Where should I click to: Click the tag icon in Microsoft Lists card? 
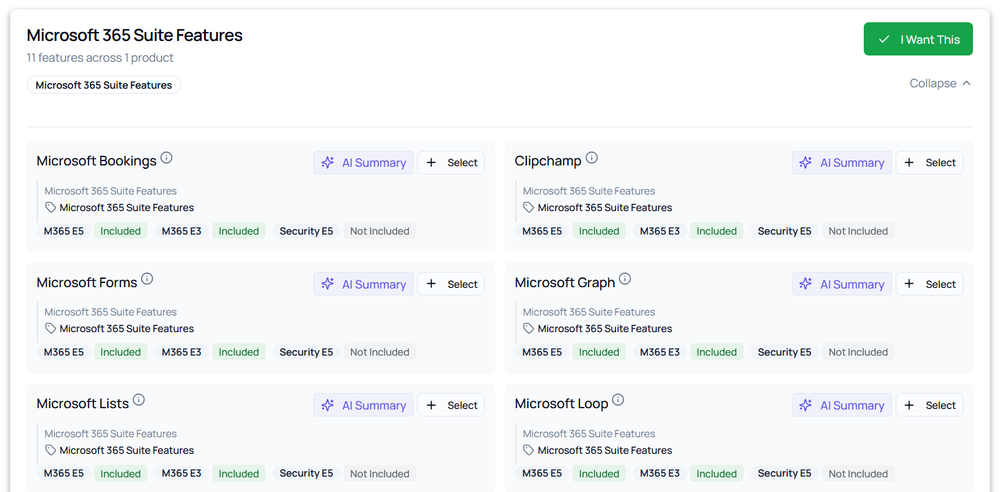[x=50, y=450]
